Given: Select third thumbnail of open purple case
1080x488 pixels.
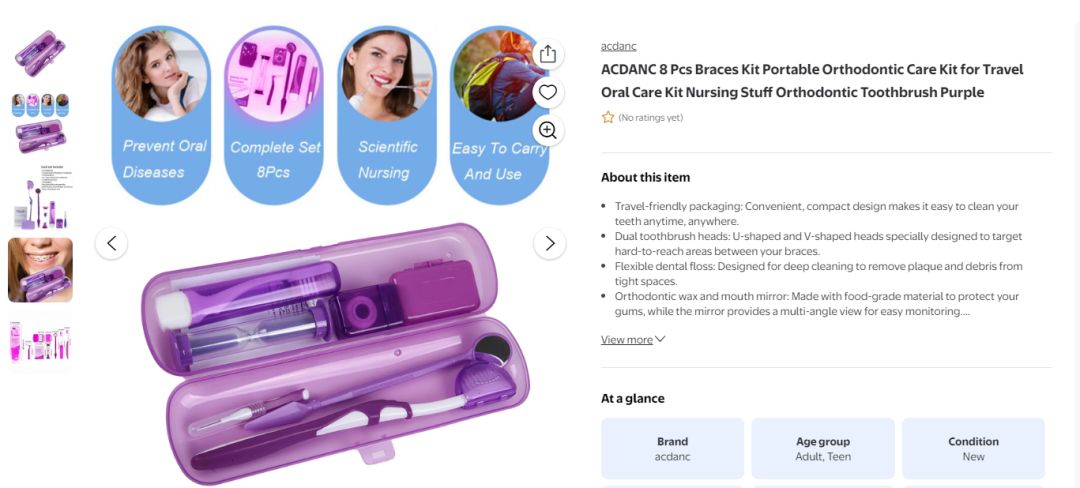Looking at the screenshot, I should pyautogui.click(x=40, y=136).
